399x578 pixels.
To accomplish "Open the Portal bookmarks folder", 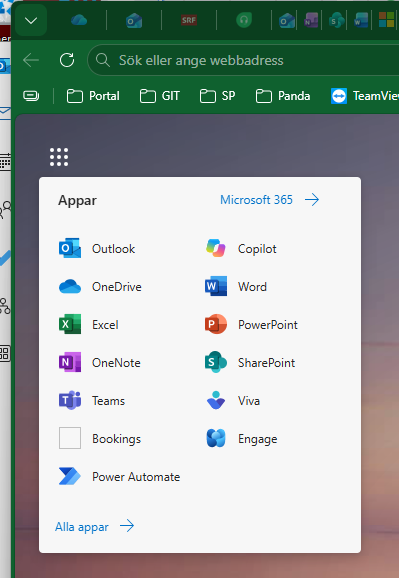I will (93, 96).
